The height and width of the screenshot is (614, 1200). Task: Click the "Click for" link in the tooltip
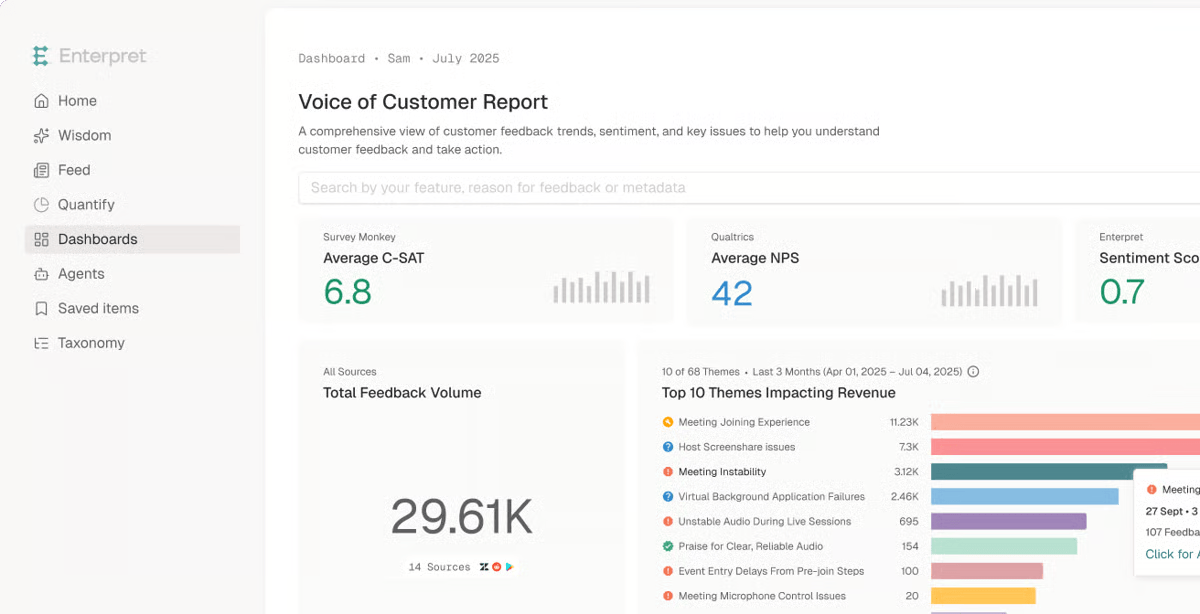click(x=1172, y=554)
